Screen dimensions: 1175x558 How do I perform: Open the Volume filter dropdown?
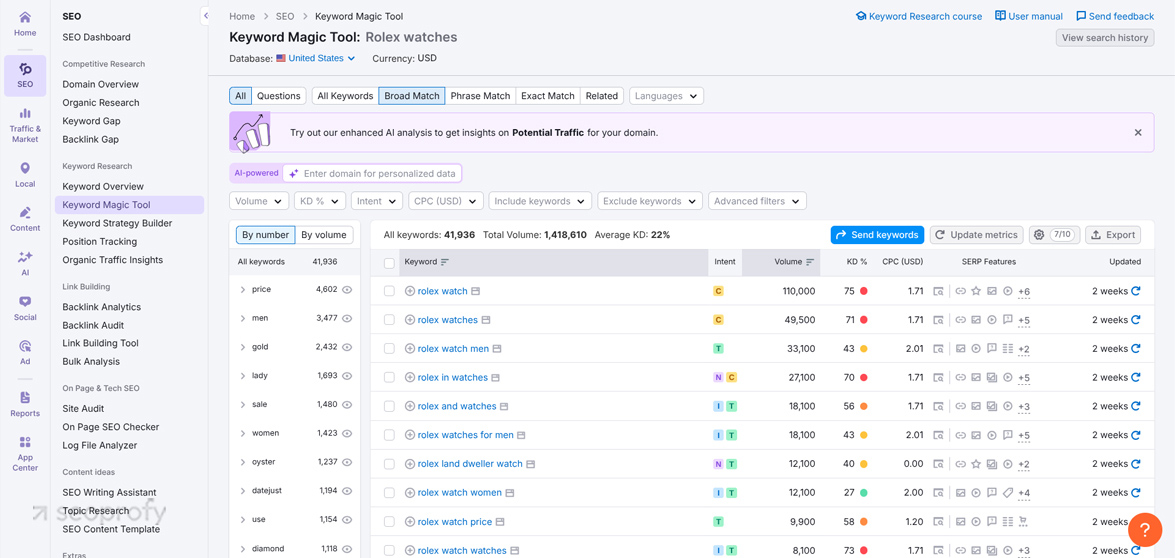259,201
